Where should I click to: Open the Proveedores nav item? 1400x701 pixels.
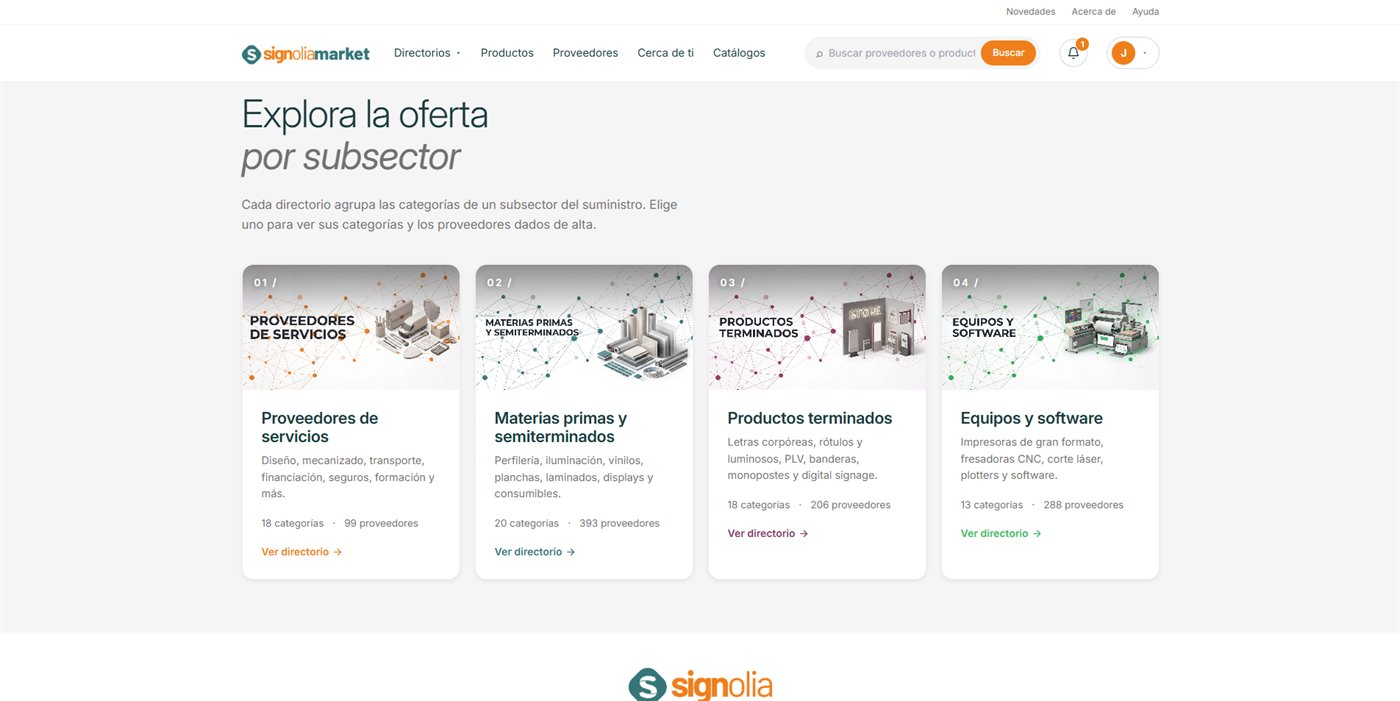[585, 53]
